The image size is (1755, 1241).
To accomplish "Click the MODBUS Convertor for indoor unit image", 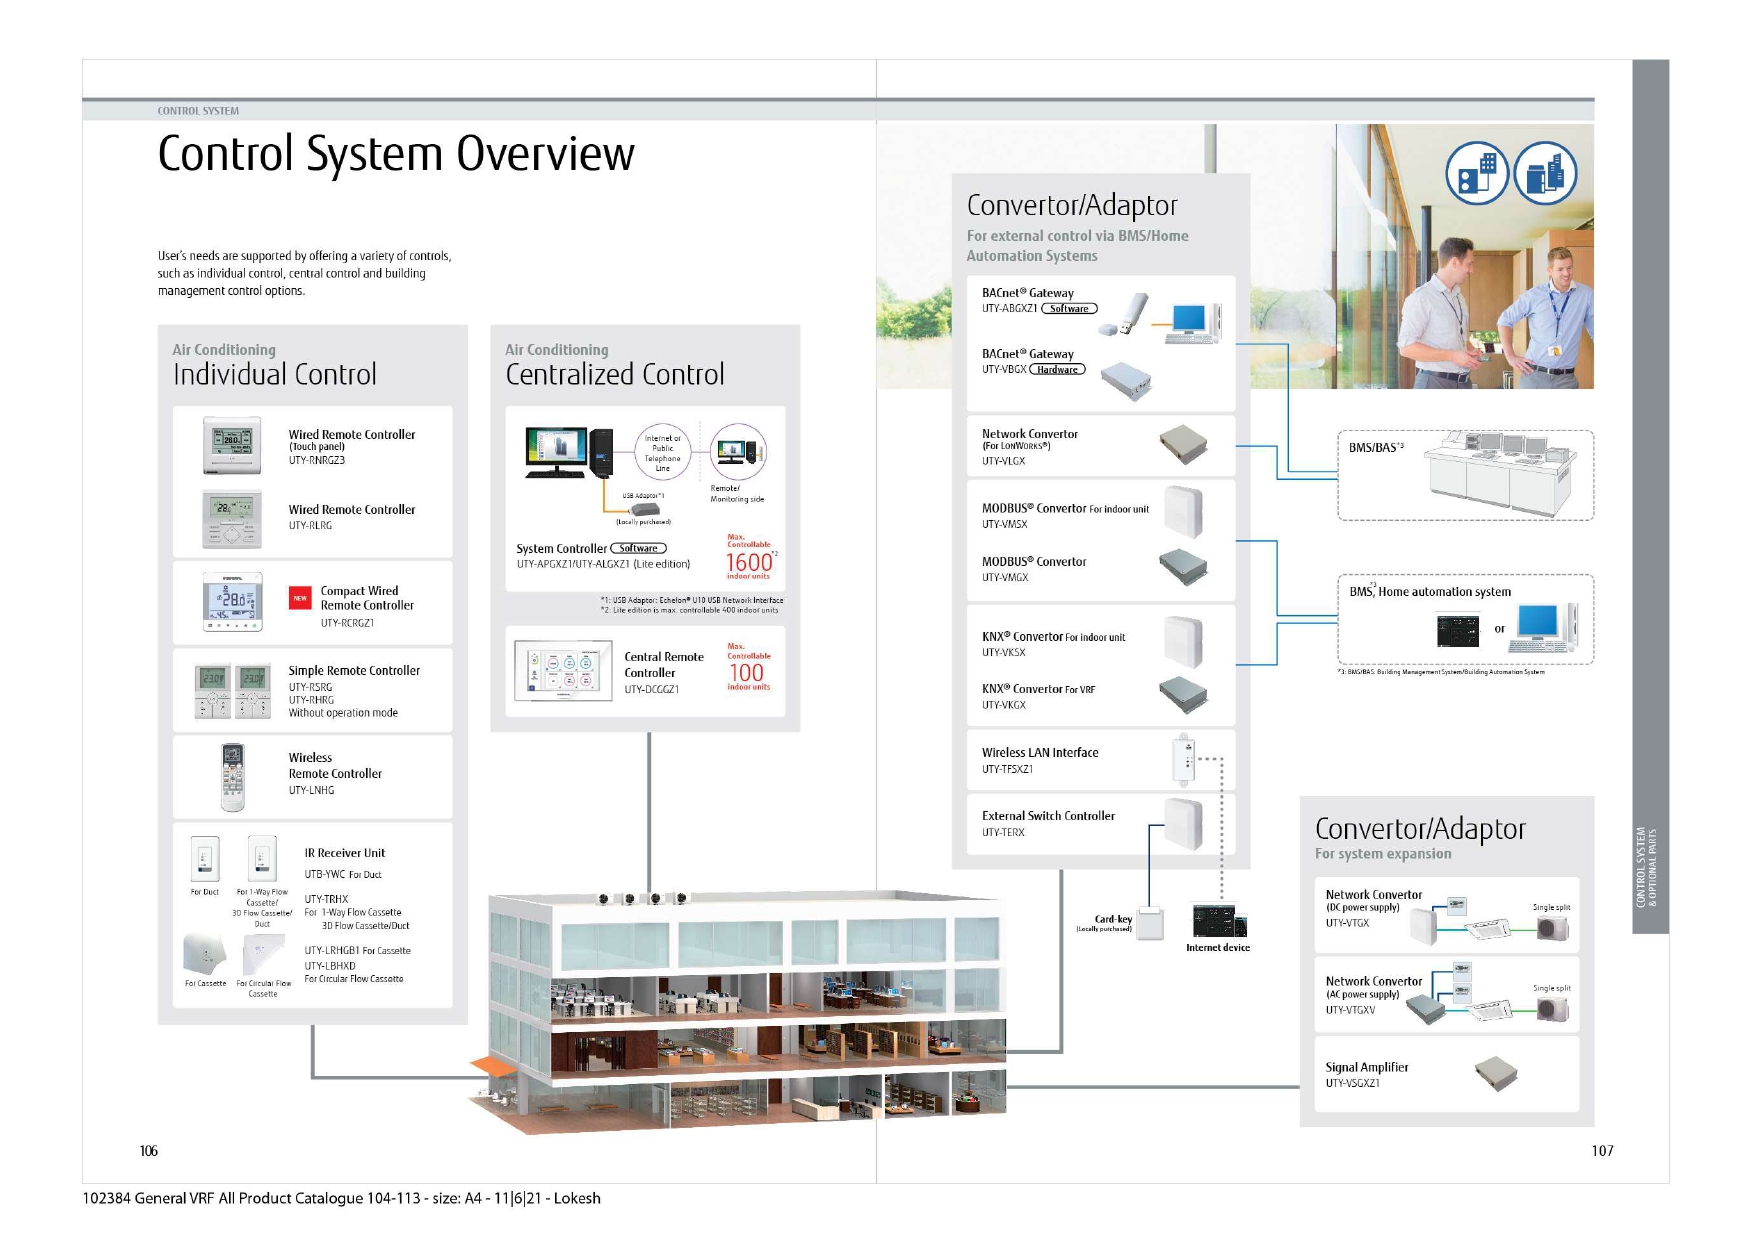I will (1184, 513).
